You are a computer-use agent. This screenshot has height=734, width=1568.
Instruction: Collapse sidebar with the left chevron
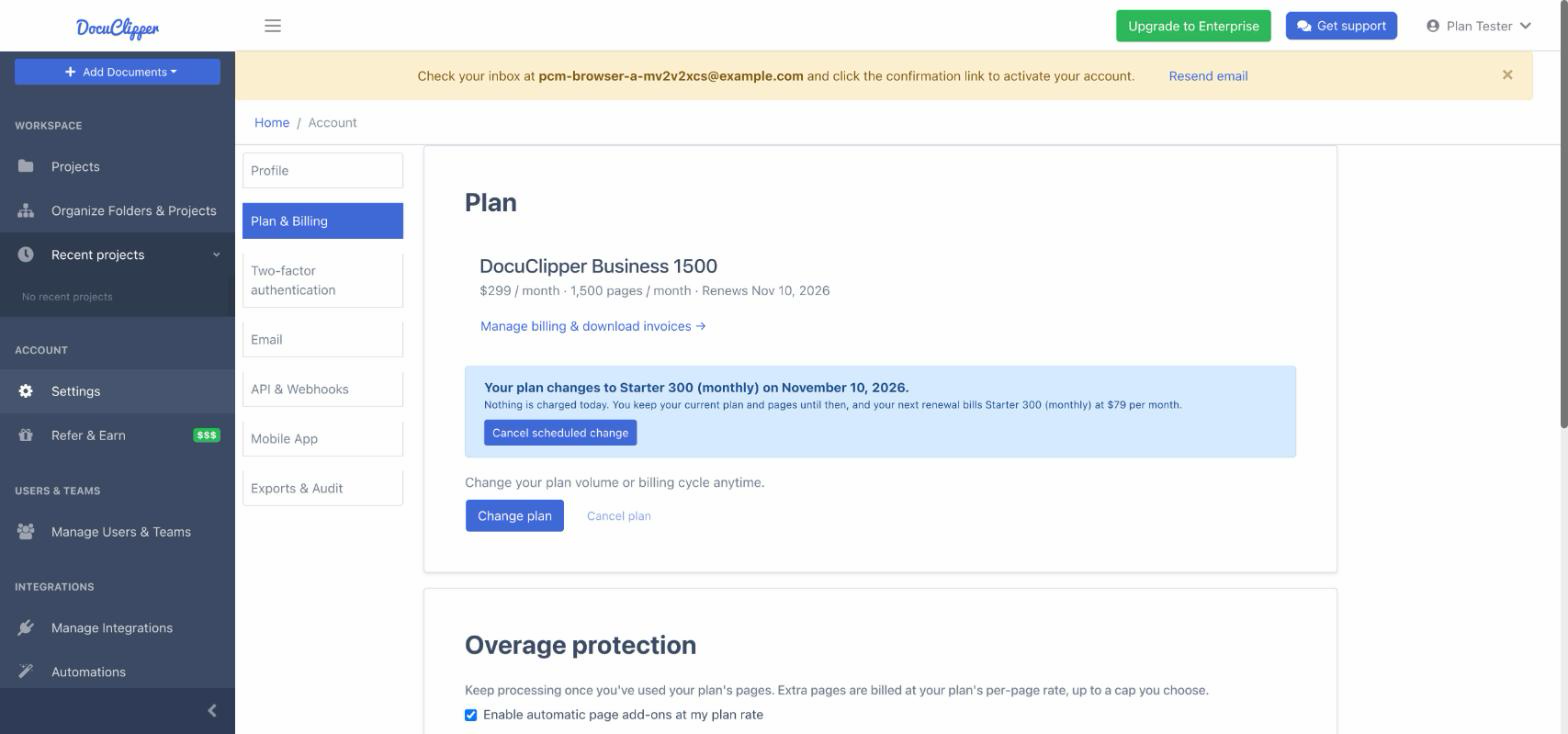pos(211,710)
